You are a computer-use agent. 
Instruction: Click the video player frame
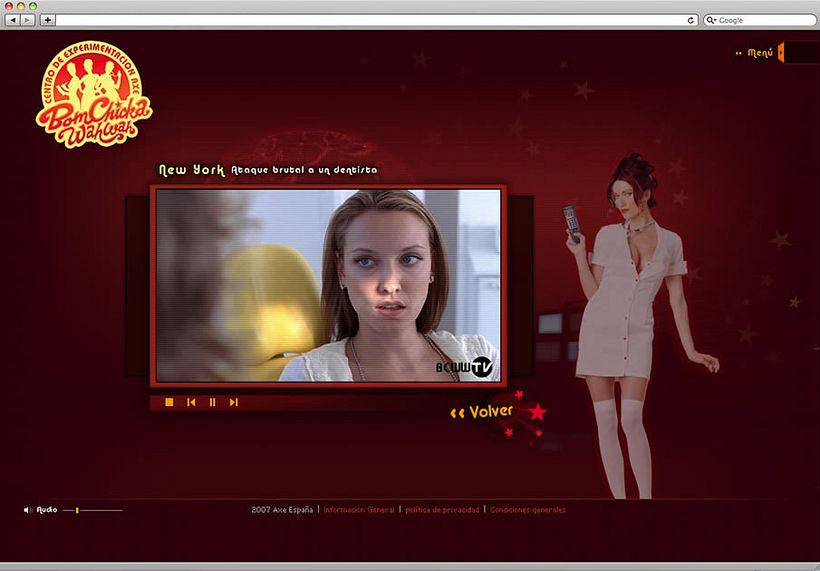coord(328,286)
